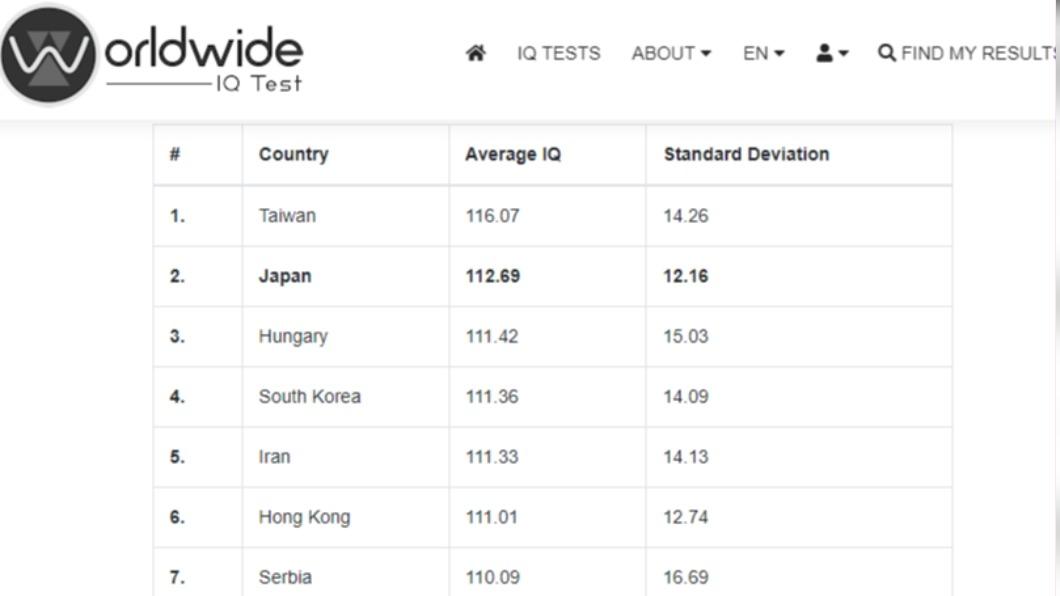Screen dimensions: 1060x596
Task: Click the Country column header
Action: pyautogui.click(x=293, y=154)
